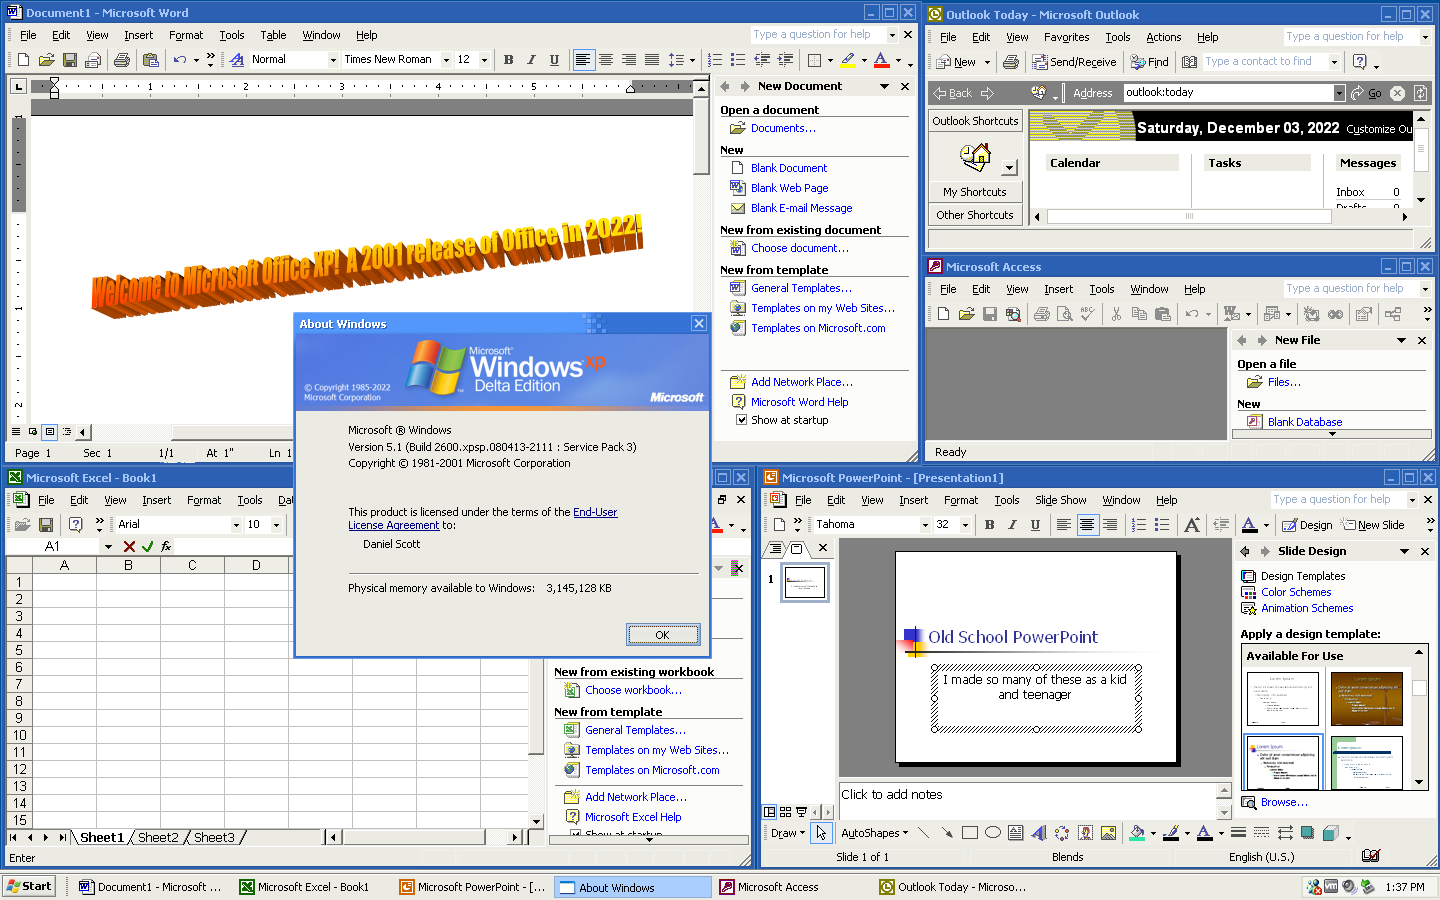Click the Find icon in Outlook's toolbar
This screenshot has height=900, width=1440.
1149,61
